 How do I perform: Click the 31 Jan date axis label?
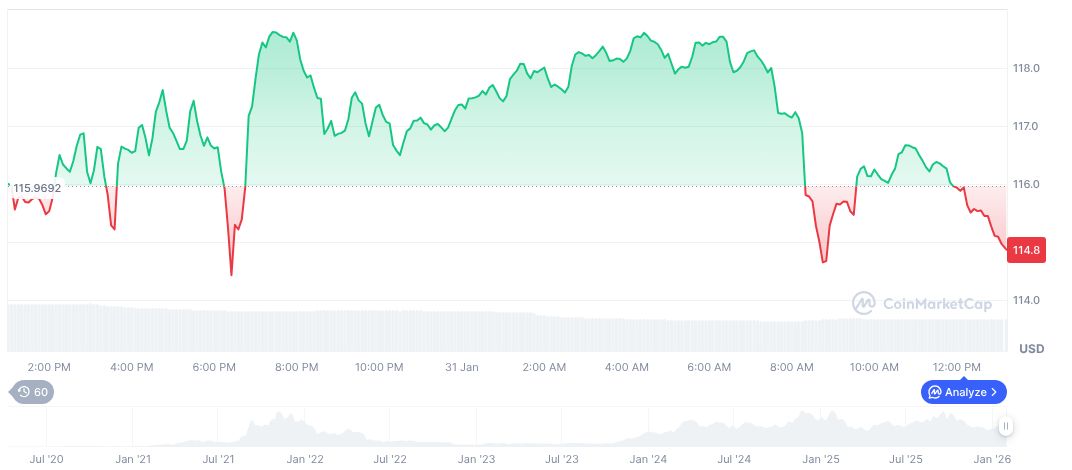pyautogui.click(x=462, y=368)
